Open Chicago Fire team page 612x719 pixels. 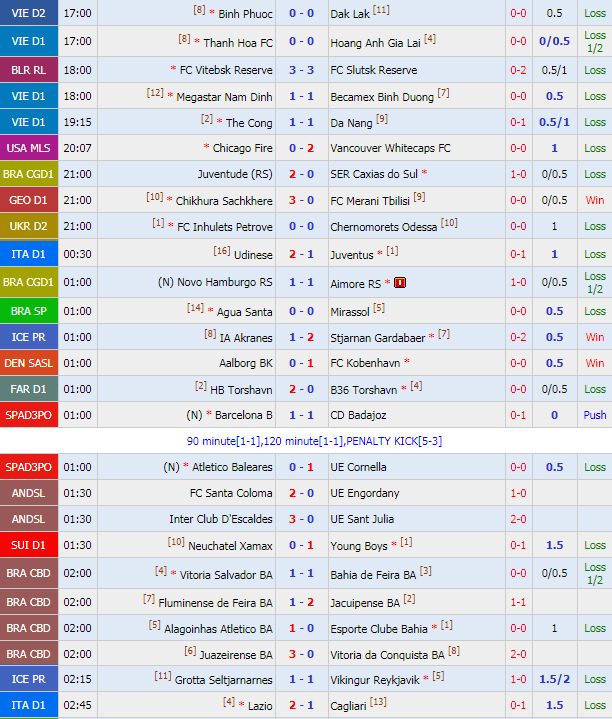tap(243, 148)
